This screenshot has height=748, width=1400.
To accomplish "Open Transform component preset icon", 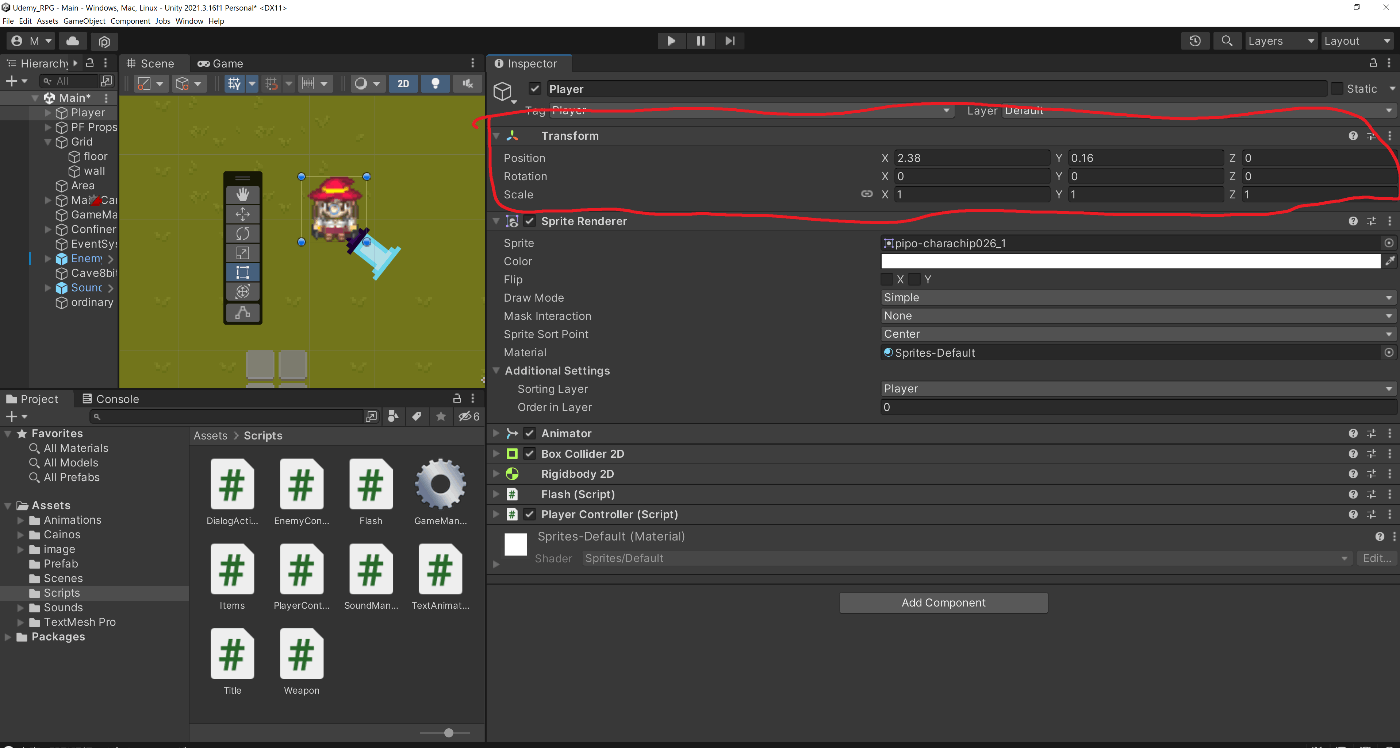I will click(x=1372, y=136).
